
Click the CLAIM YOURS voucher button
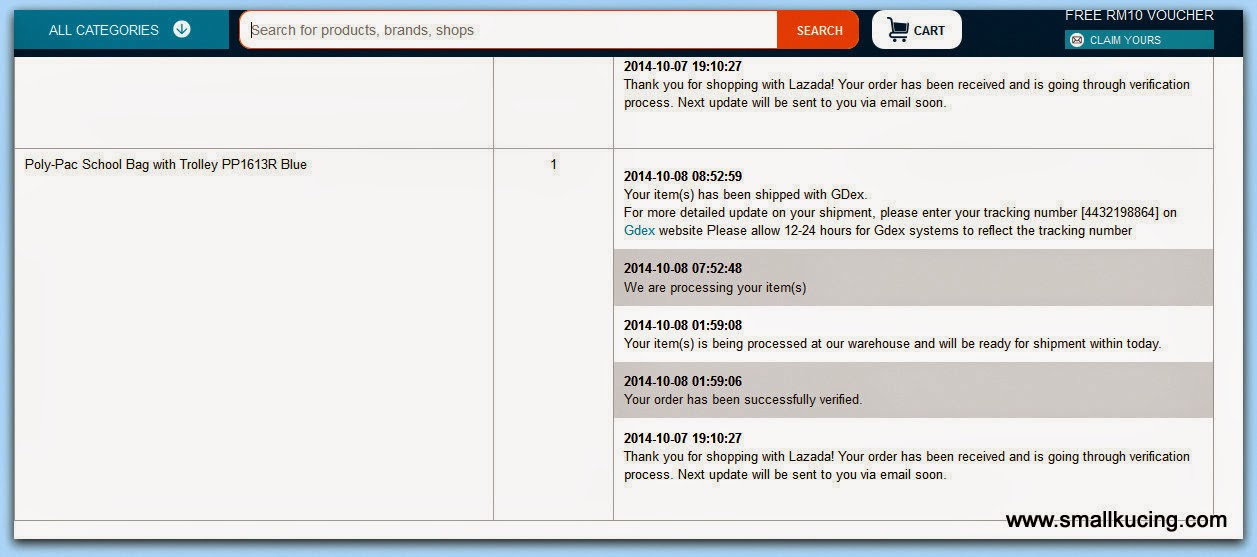point(1139,40)
